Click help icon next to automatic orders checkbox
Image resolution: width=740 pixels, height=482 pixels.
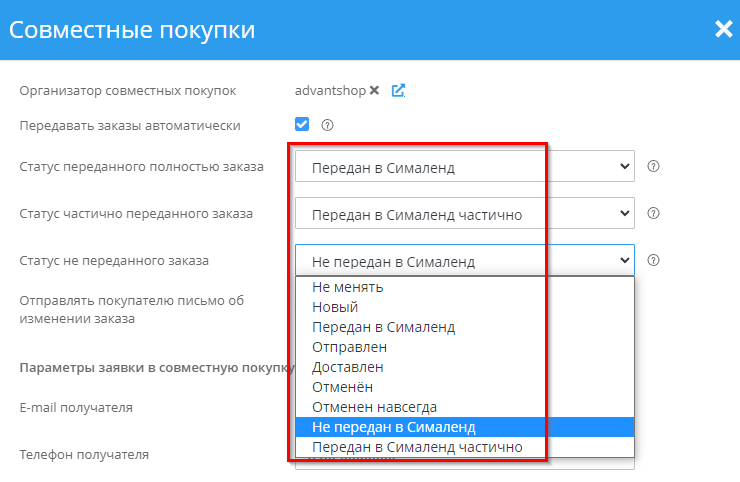[327, 125]
